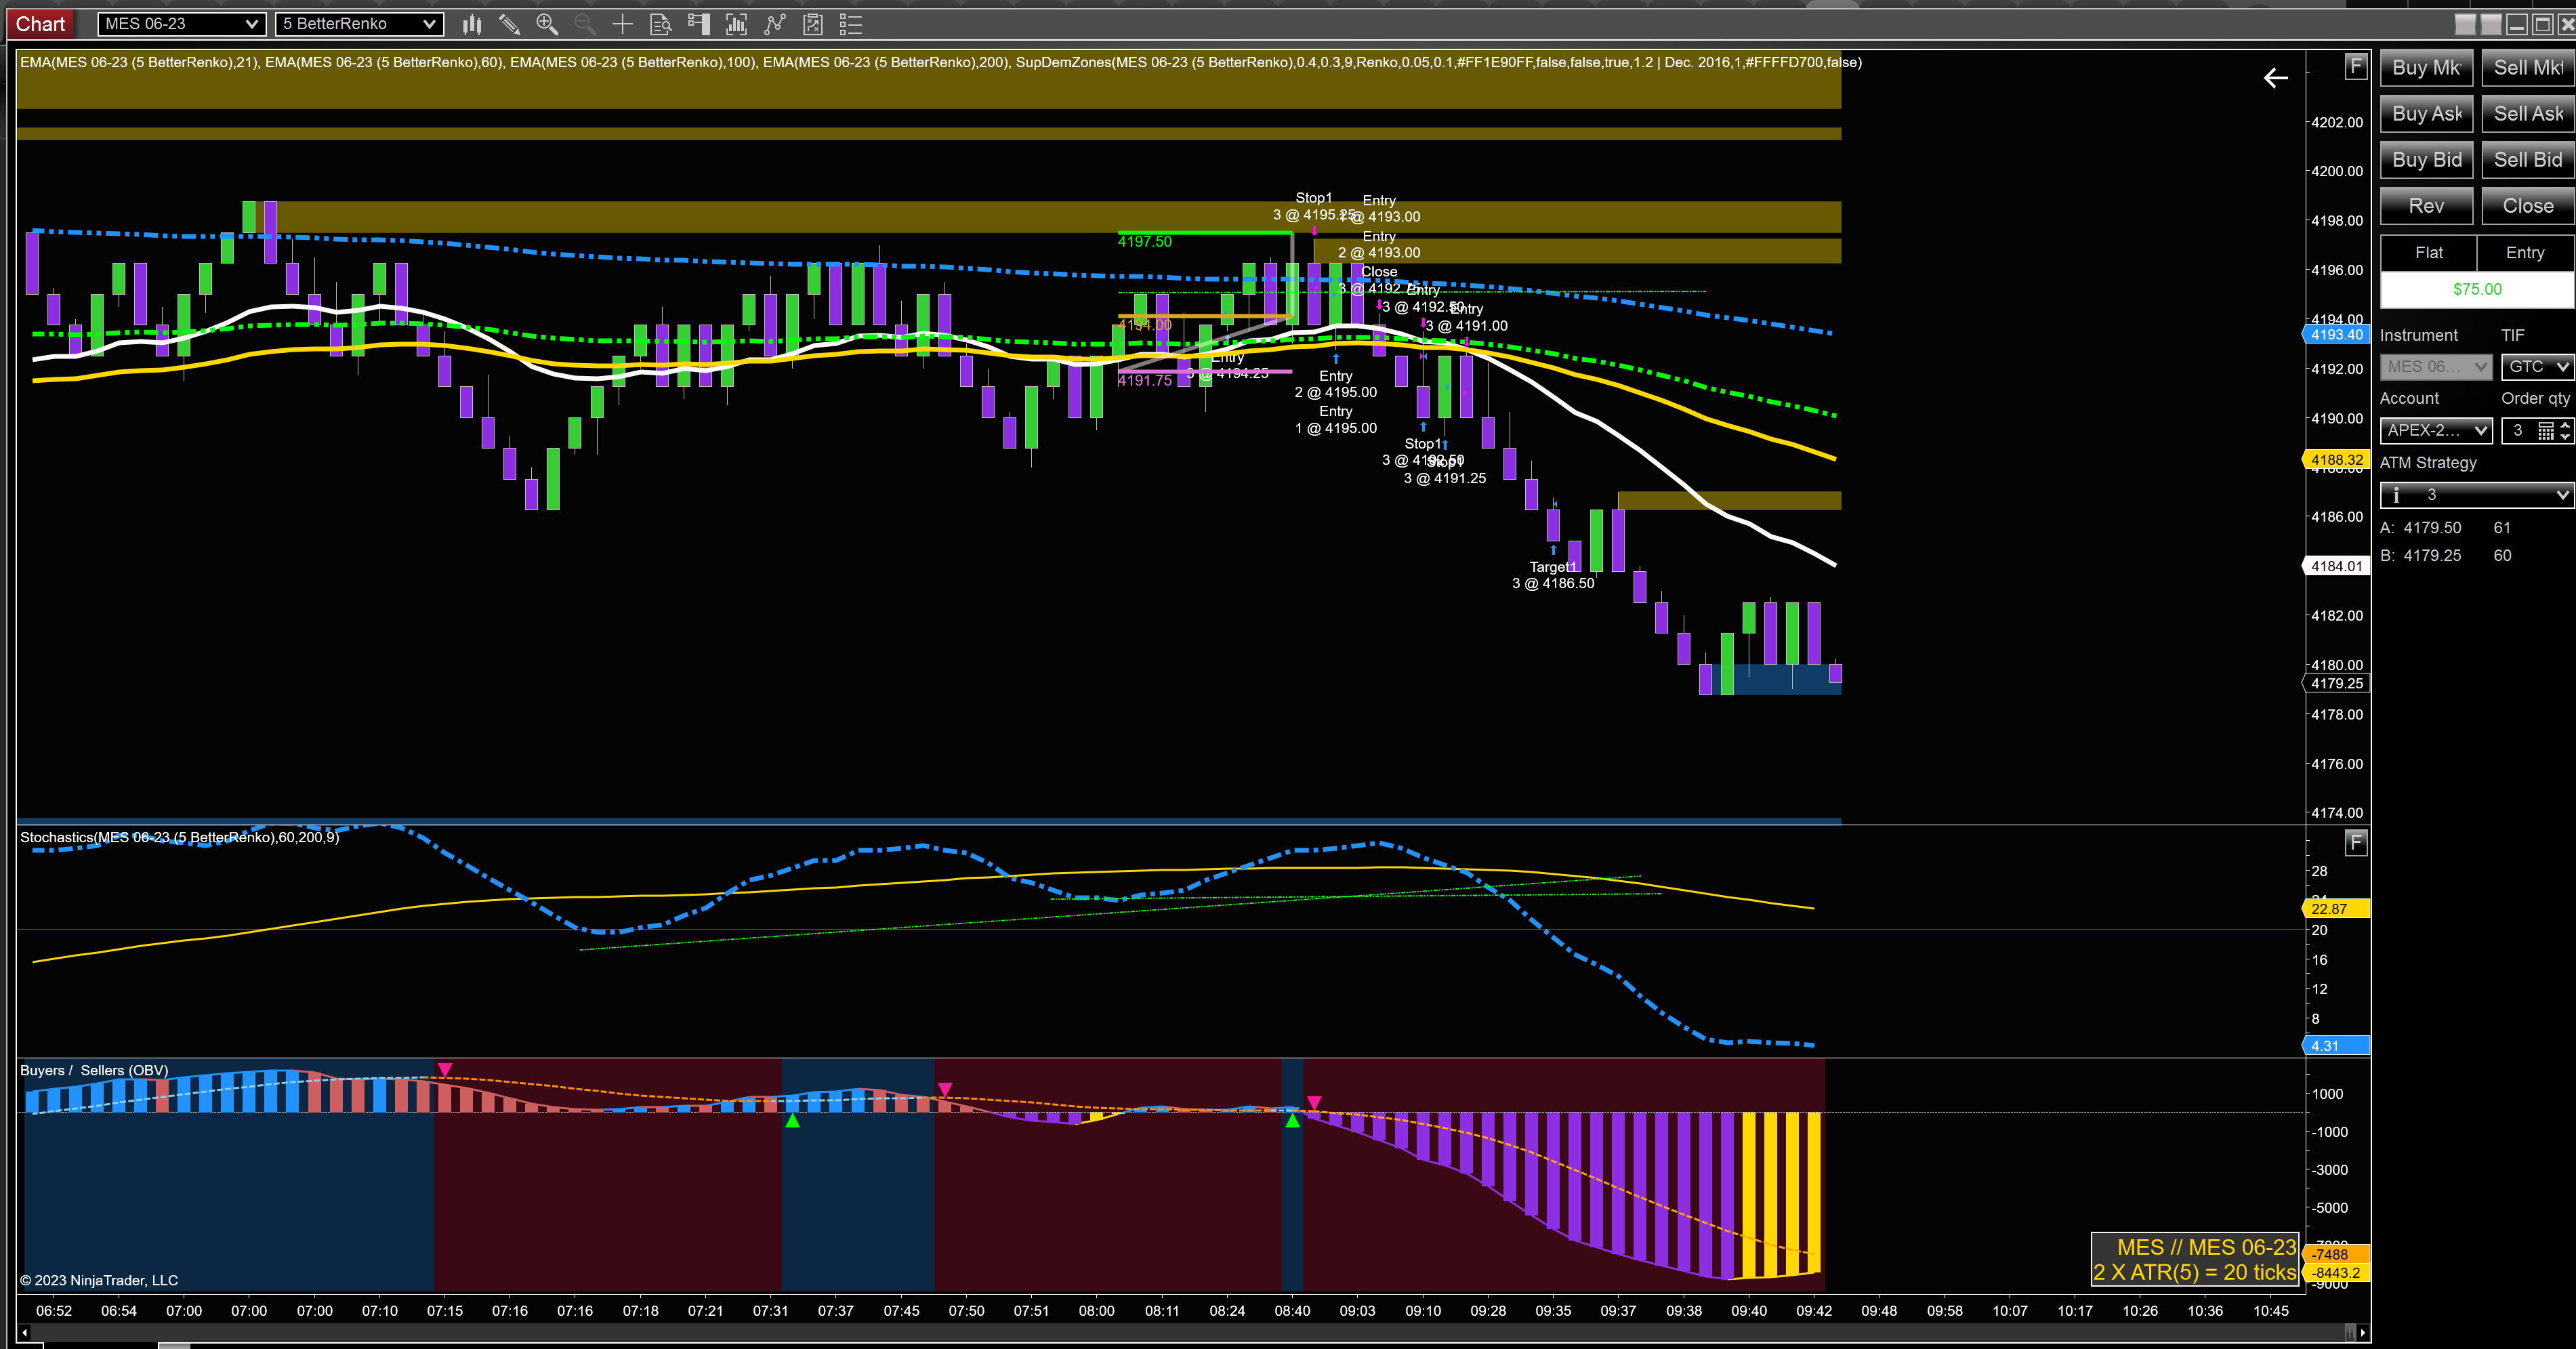Click the horizontal chart scrollbar track
This screenshot has width=2576, height=1349.
tap(1190, 1333)
